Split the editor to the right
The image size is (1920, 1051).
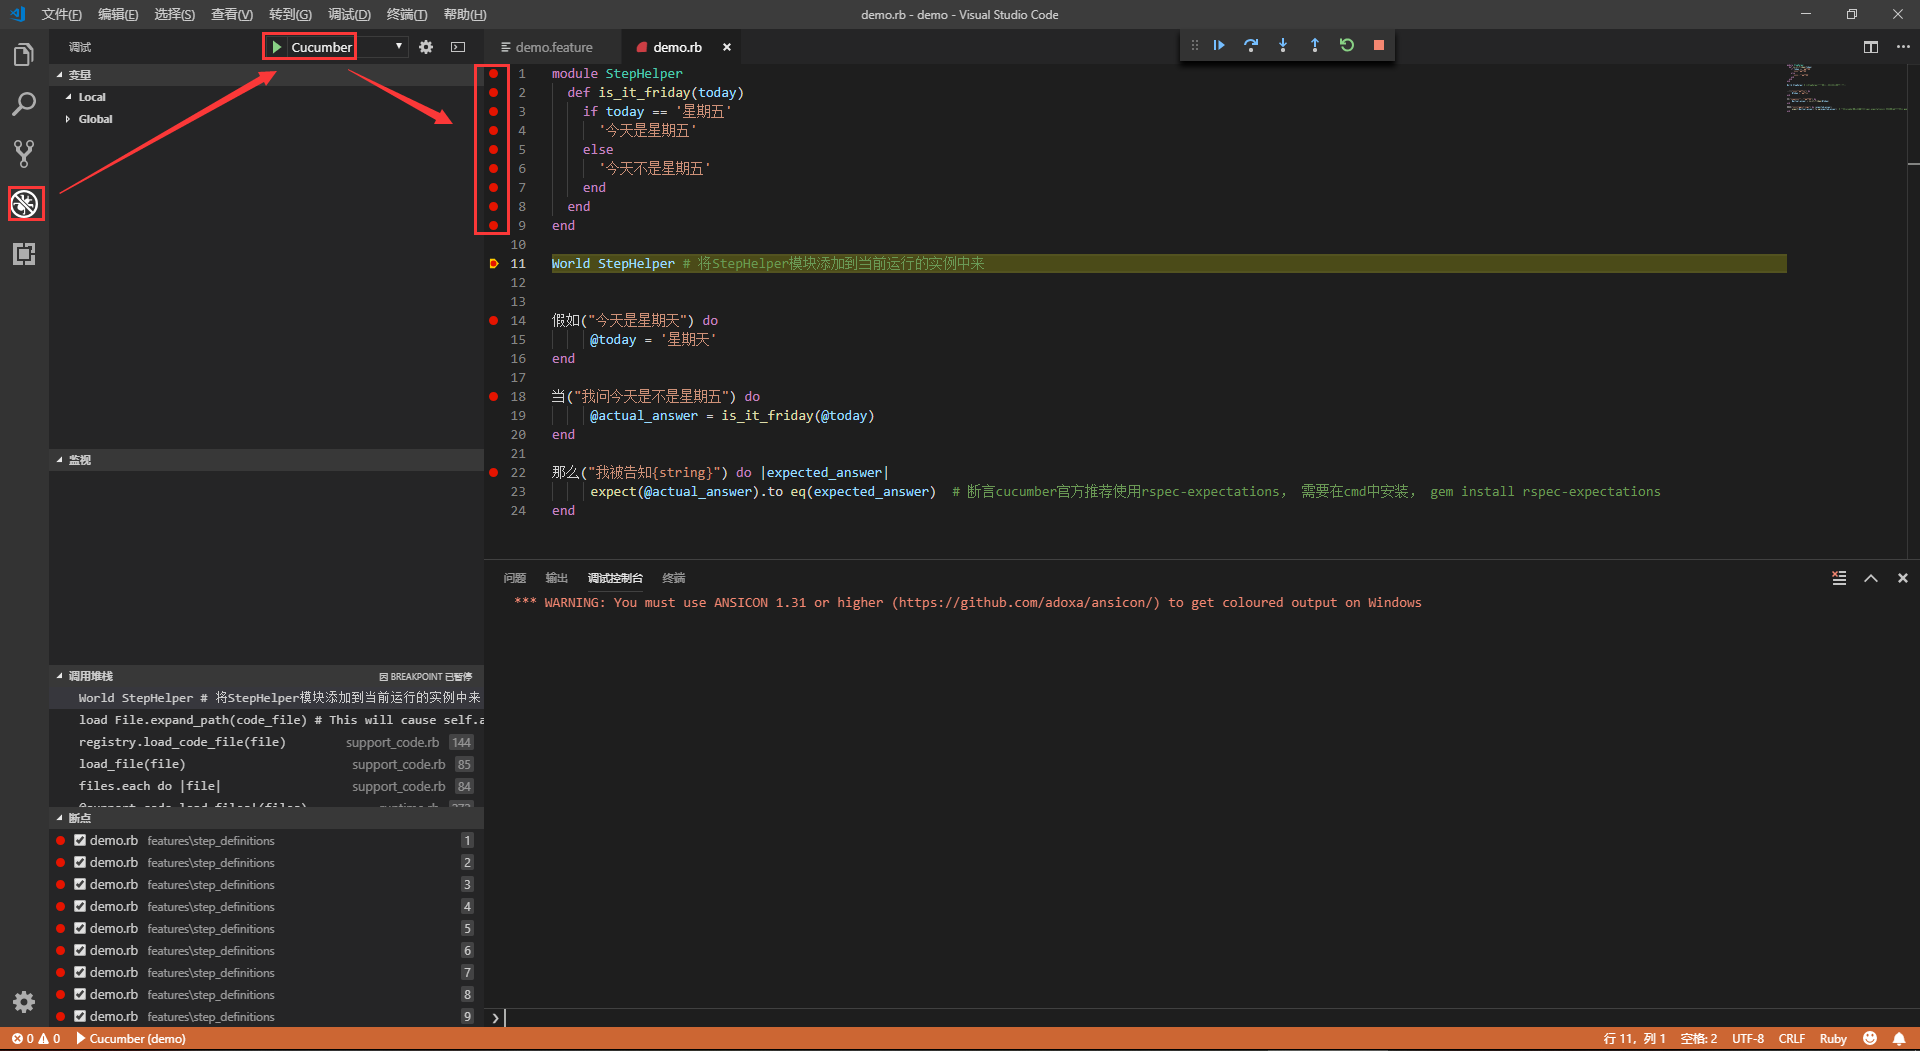click(x=1871, y=47)
